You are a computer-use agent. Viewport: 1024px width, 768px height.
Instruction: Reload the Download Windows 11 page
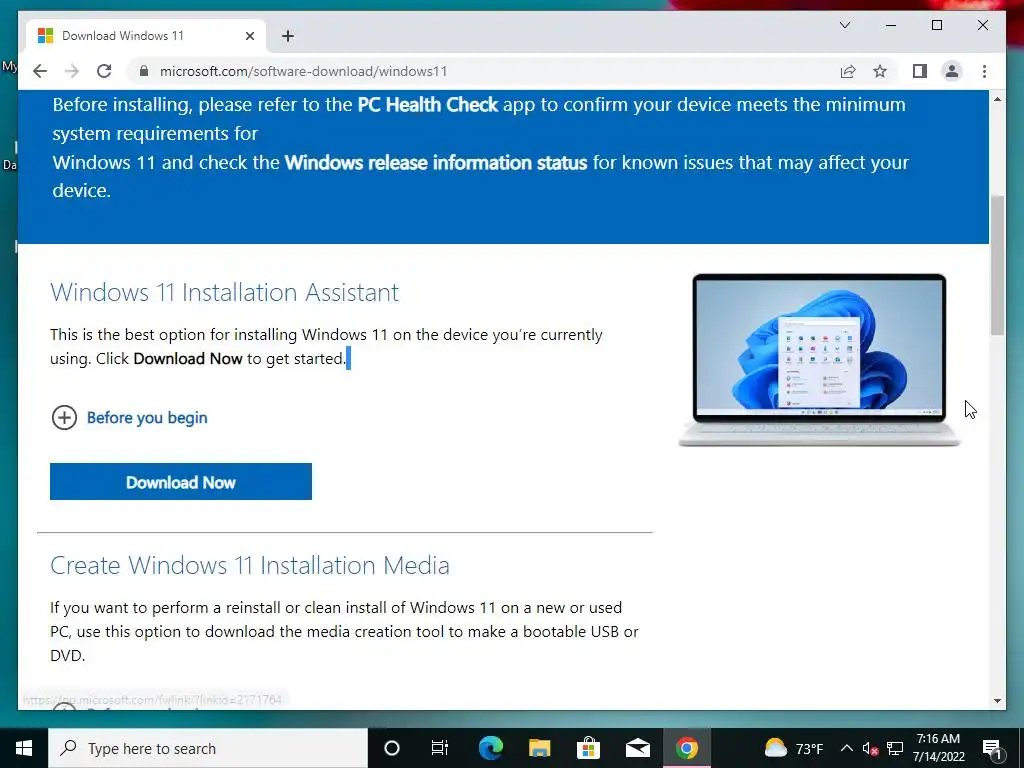(x=104, y=71)
